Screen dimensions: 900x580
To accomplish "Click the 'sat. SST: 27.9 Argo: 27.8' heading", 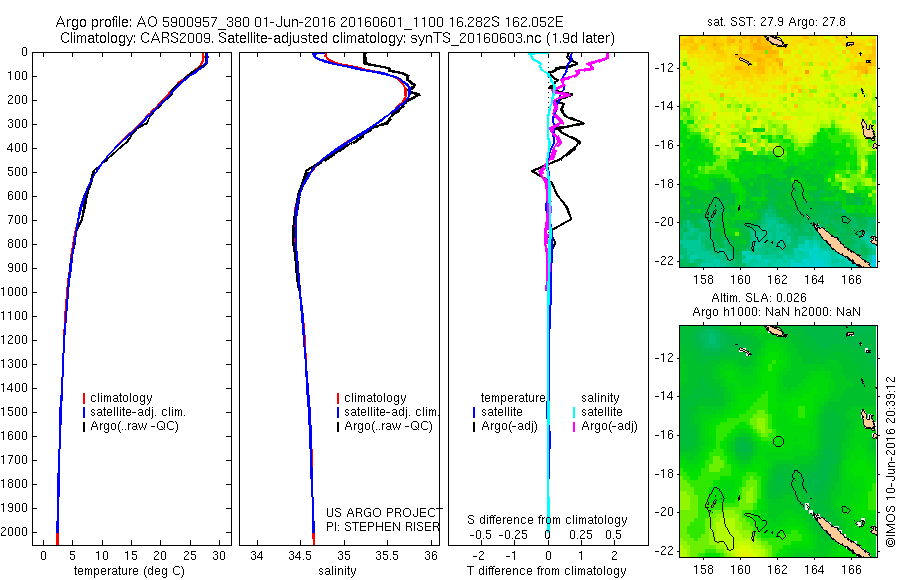I will tap(776, 22).
